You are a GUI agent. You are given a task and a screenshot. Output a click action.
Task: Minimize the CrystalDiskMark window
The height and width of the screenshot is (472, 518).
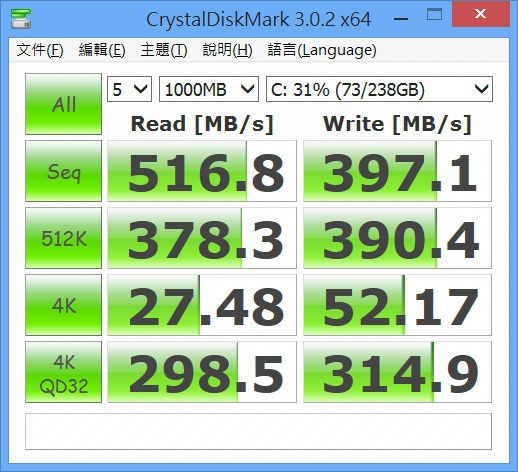(401, 18)
